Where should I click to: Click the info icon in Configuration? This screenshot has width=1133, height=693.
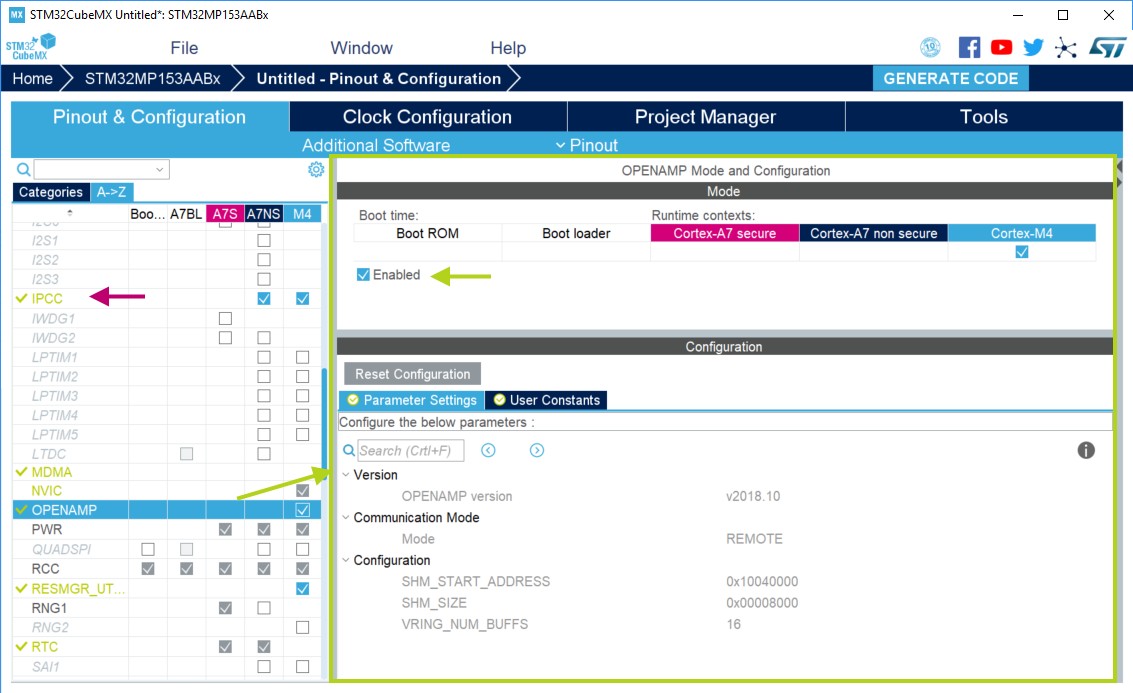pyautogui.click(x=1085, y=450)
